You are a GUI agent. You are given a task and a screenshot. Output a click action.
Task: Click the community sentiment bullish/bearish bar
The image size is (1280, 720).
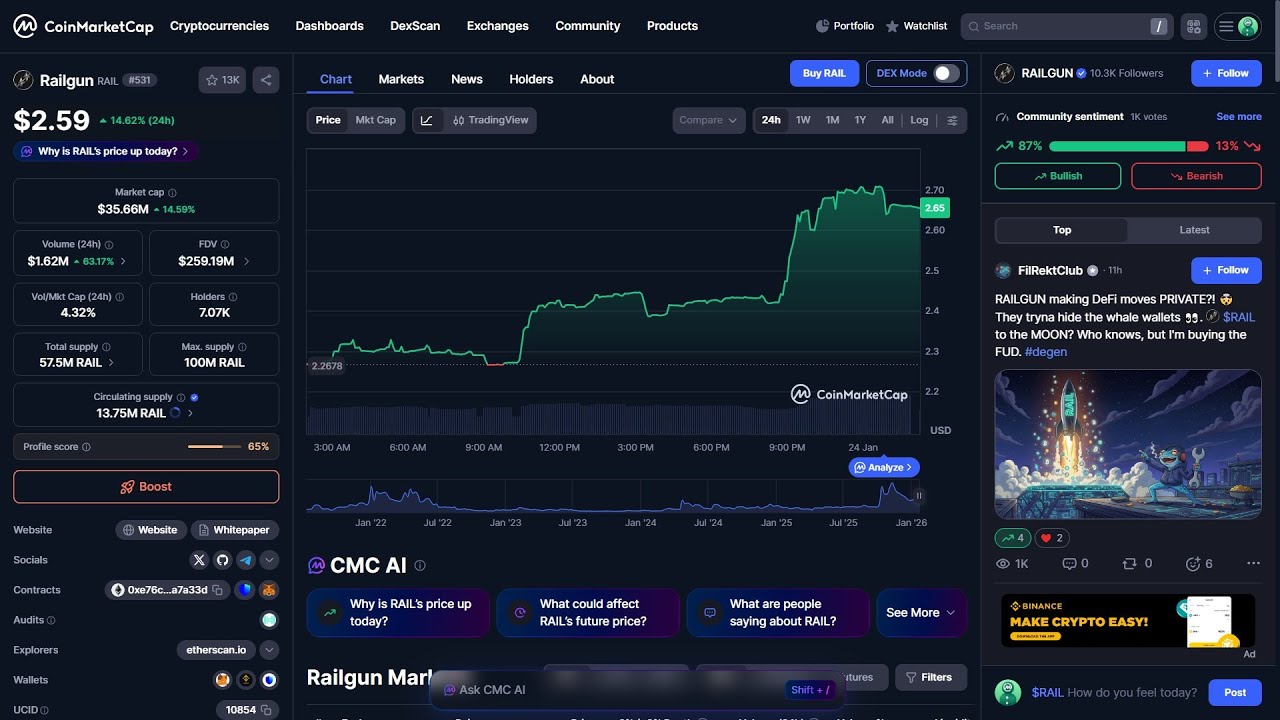pos(1129,146)
